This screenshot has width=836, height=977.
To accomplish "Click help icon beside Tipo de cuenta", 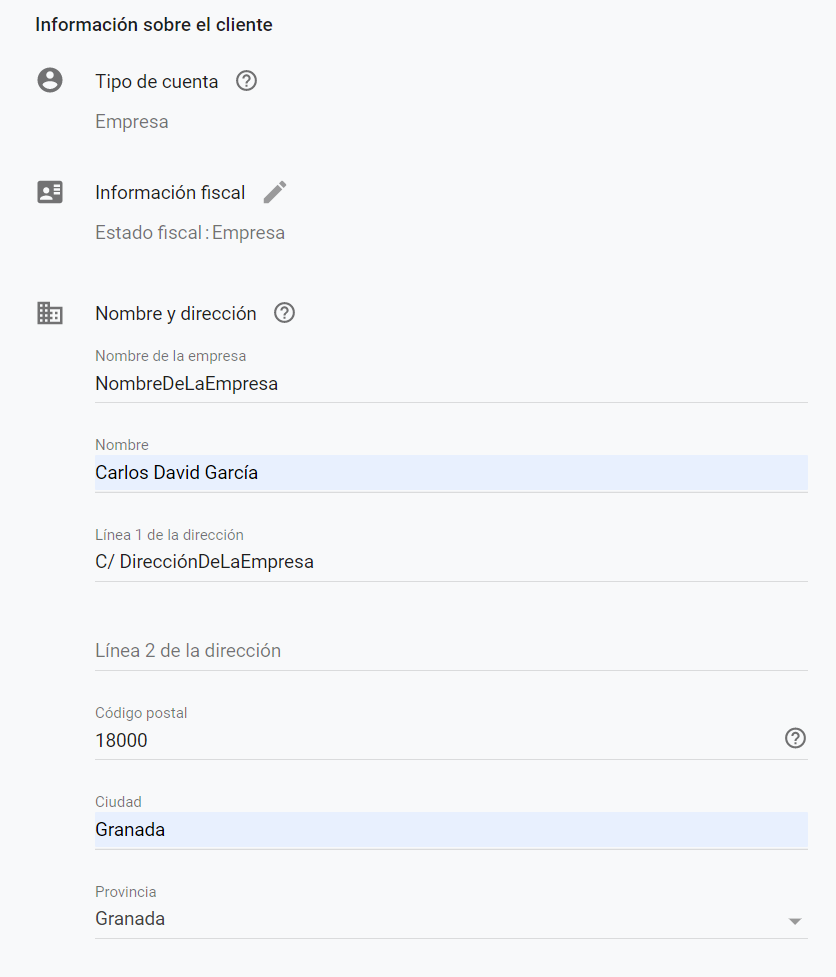I will [246, 81].
